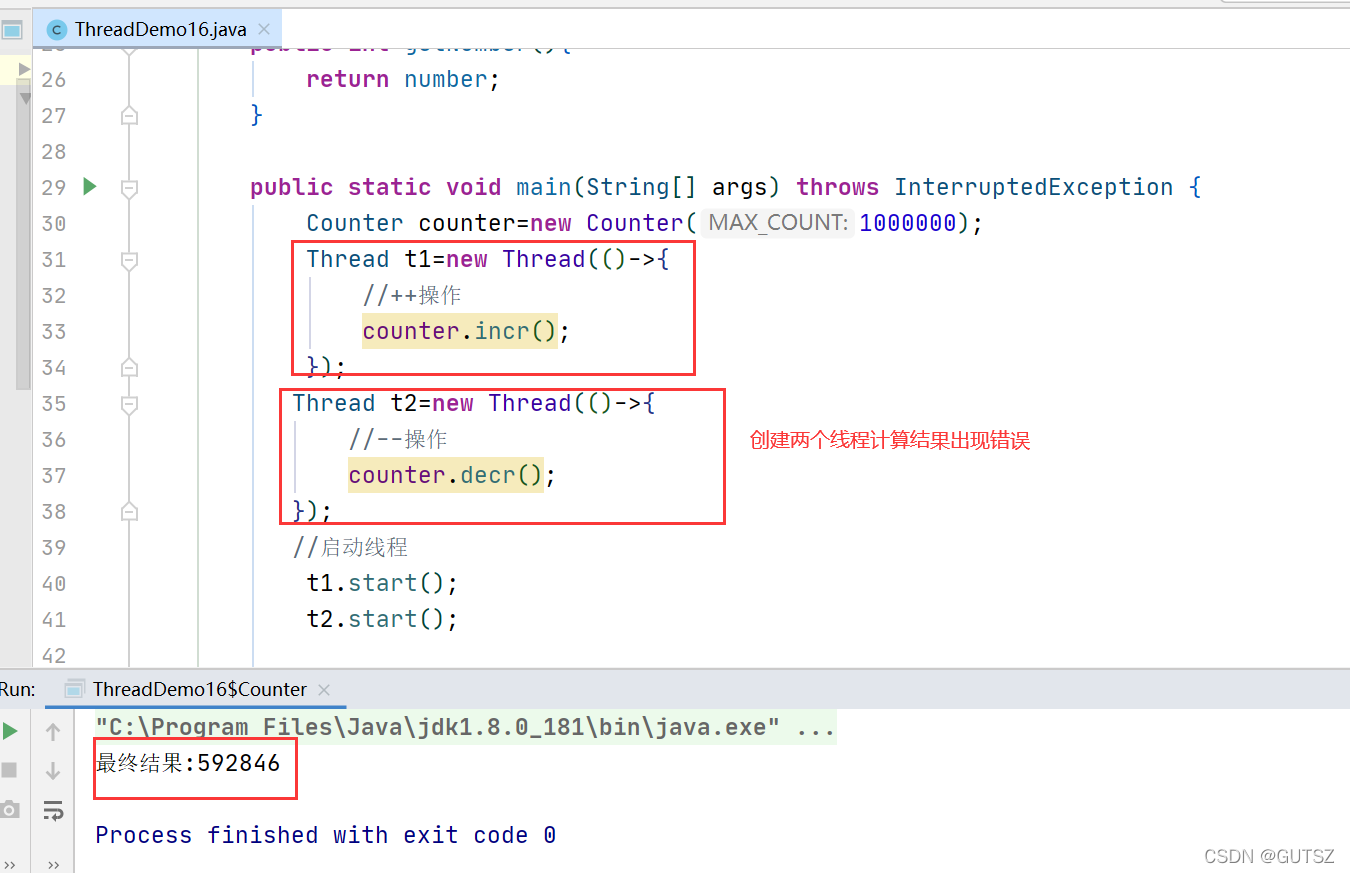Close the ThreadDemo16.java editor tab

point(264,29)
